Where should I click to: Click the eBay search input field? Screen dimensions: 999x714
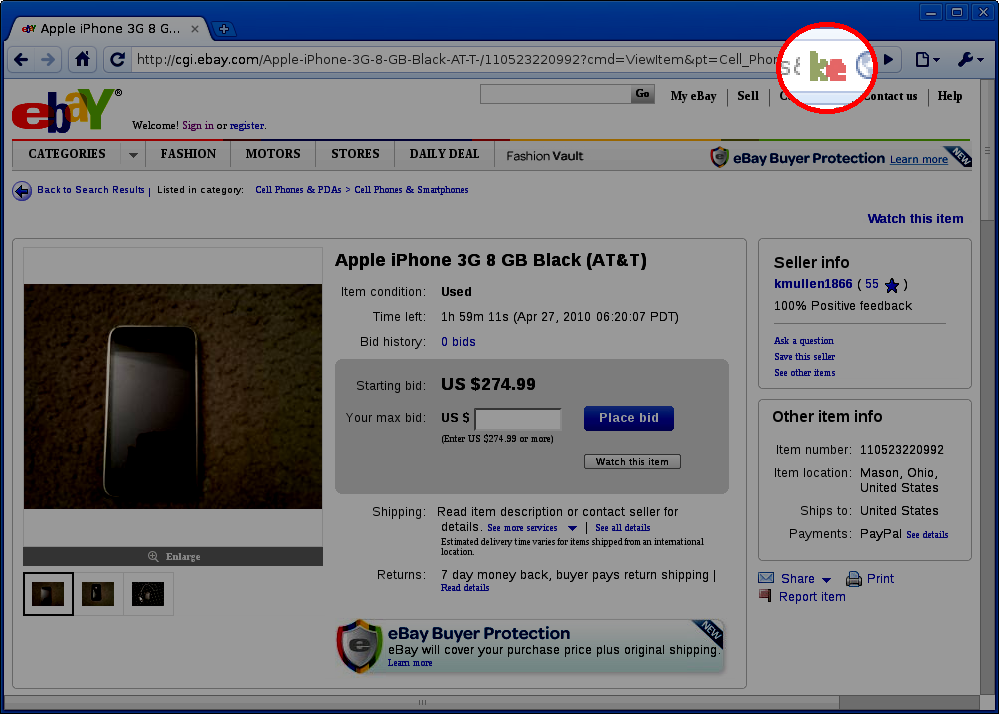coord(556,94)
